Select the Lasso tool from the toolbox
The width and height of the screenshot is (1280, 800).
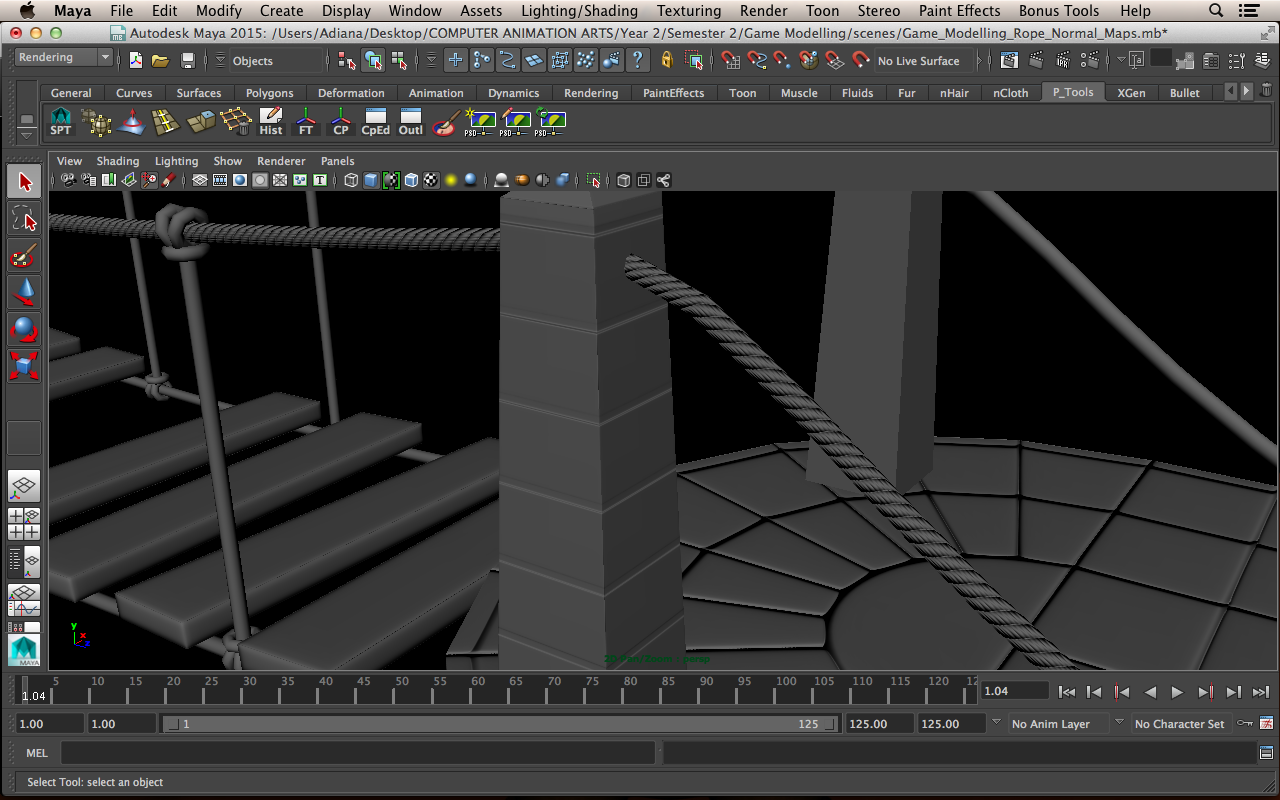click(24, 218)
